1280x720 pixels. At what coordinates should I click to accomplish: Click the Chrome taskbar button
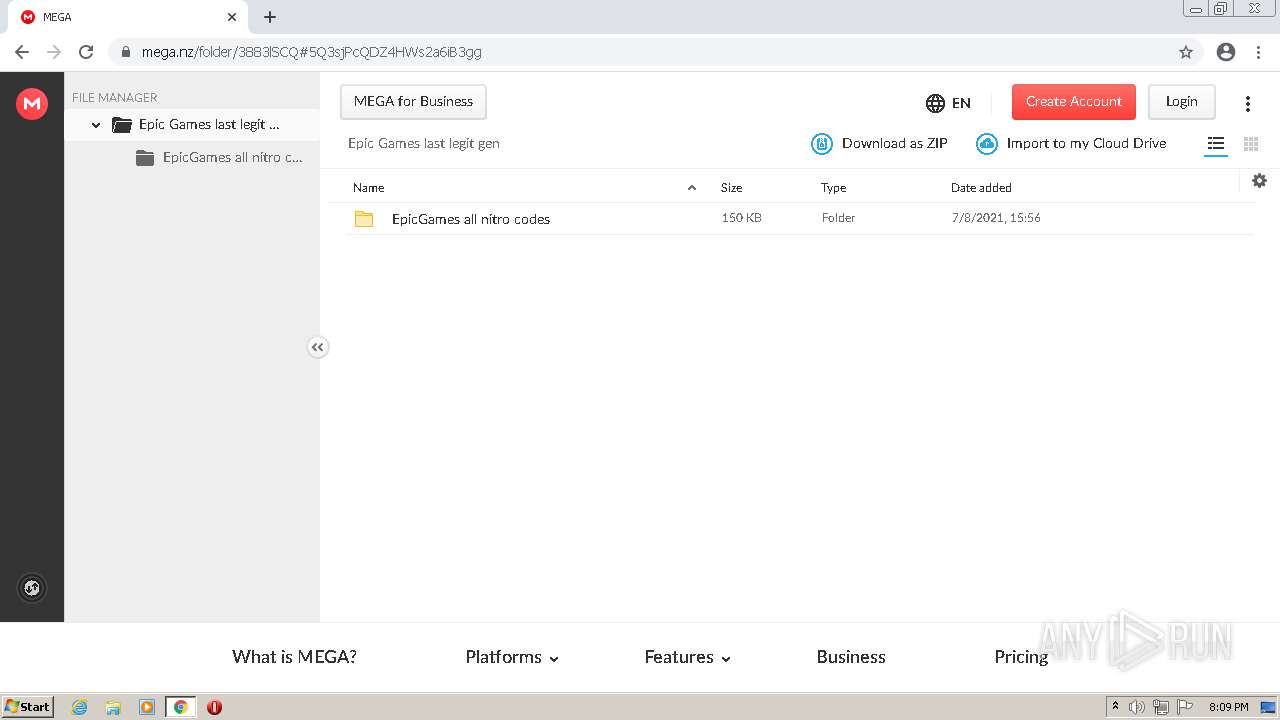[x=180, y=707]
